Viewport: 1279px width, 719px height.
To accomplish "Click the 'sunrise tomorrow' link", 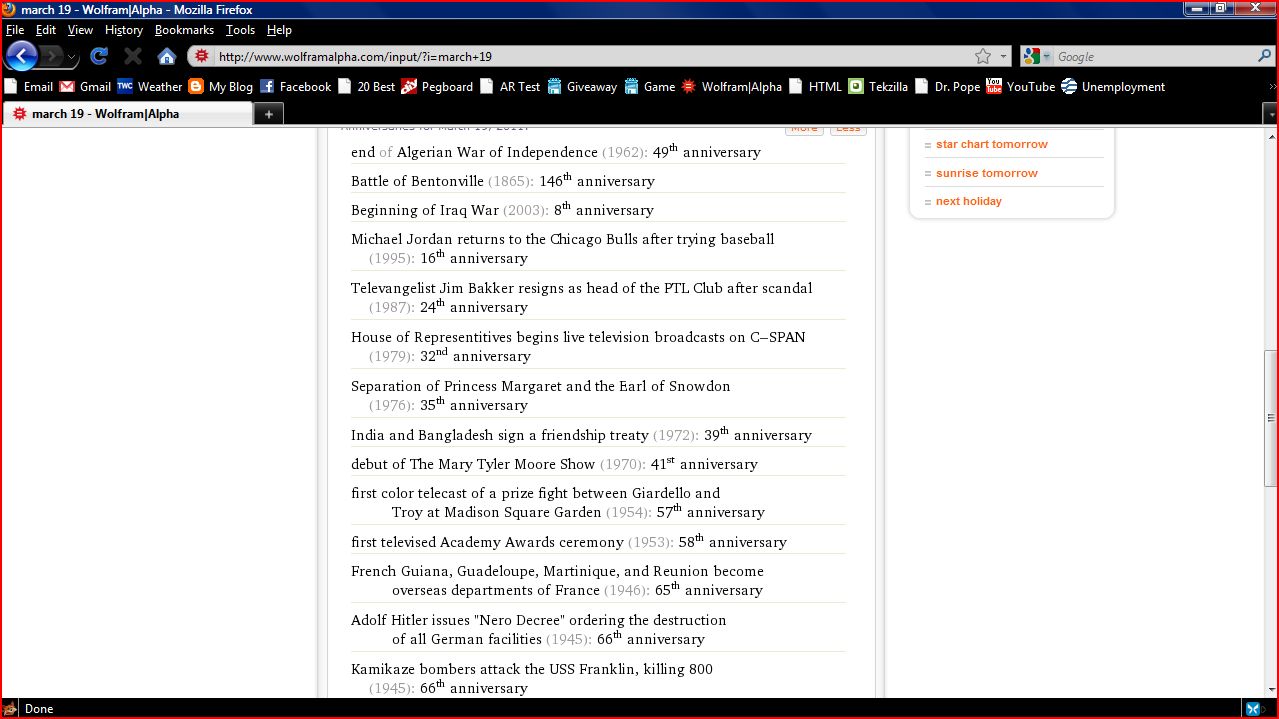I will (x=986, y=173).
